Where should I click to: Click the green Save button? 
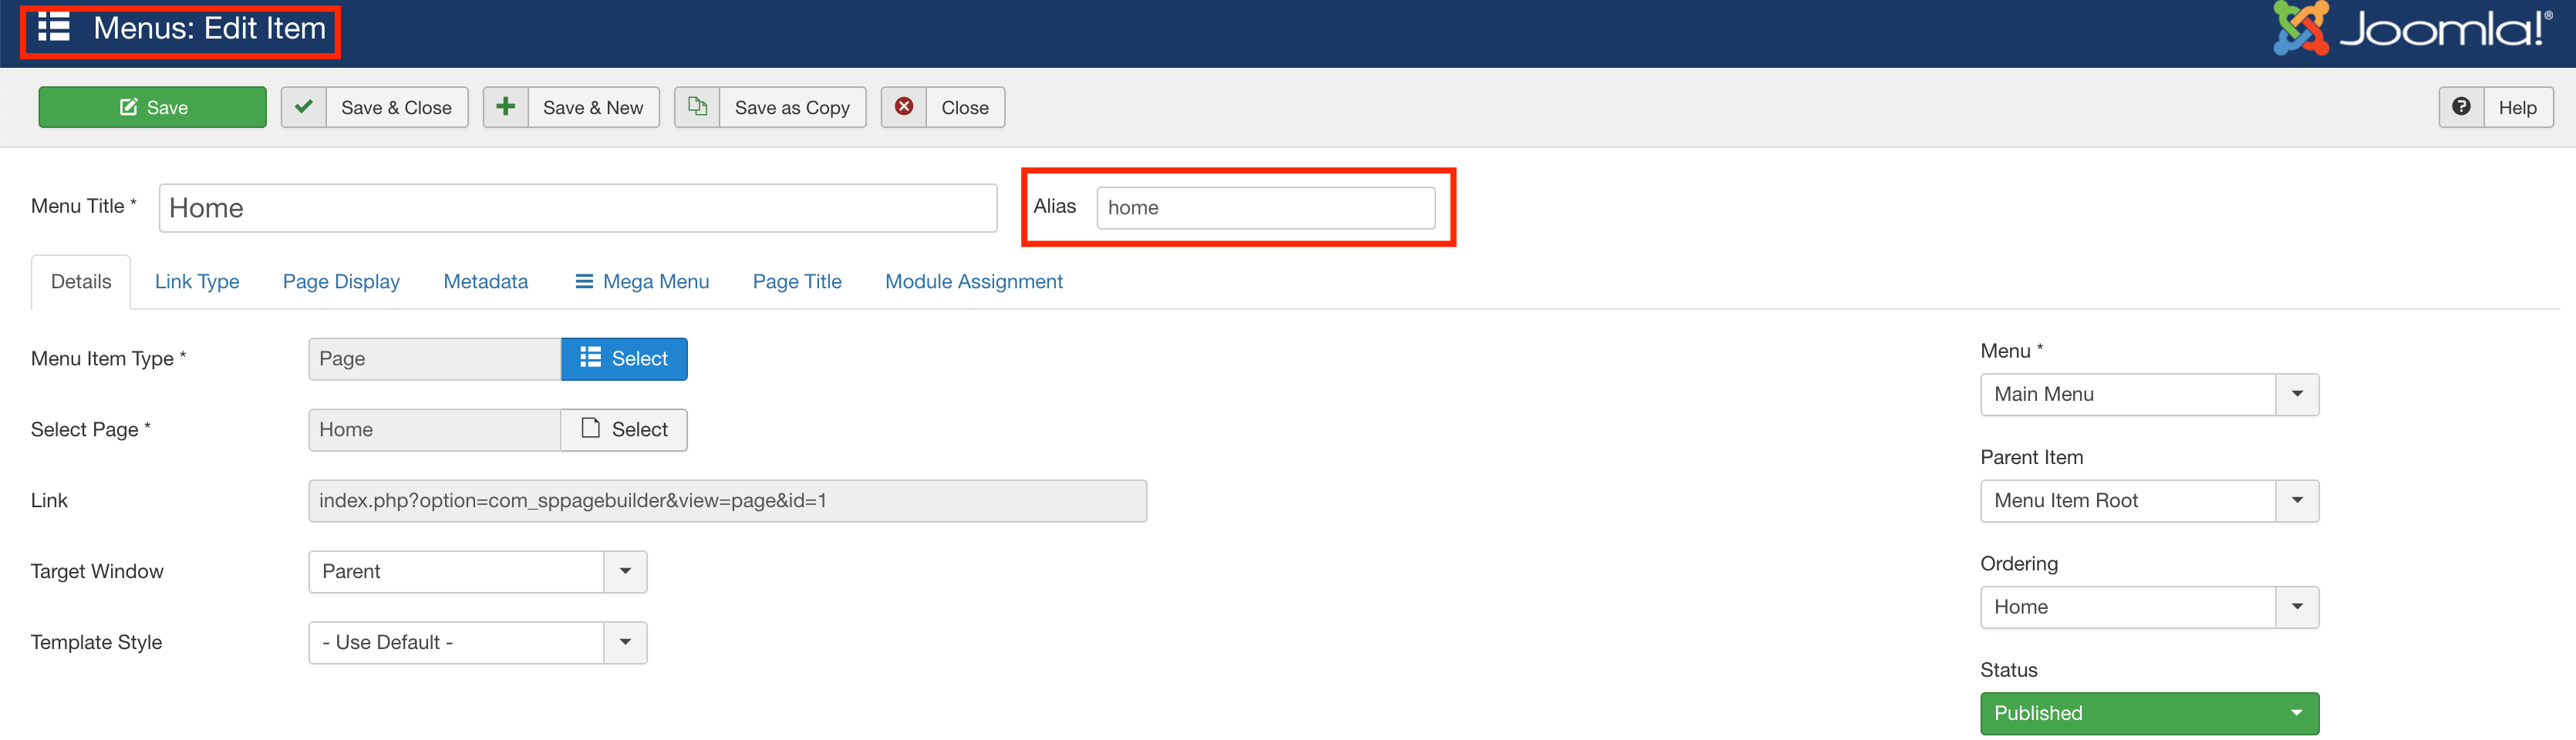152,107
